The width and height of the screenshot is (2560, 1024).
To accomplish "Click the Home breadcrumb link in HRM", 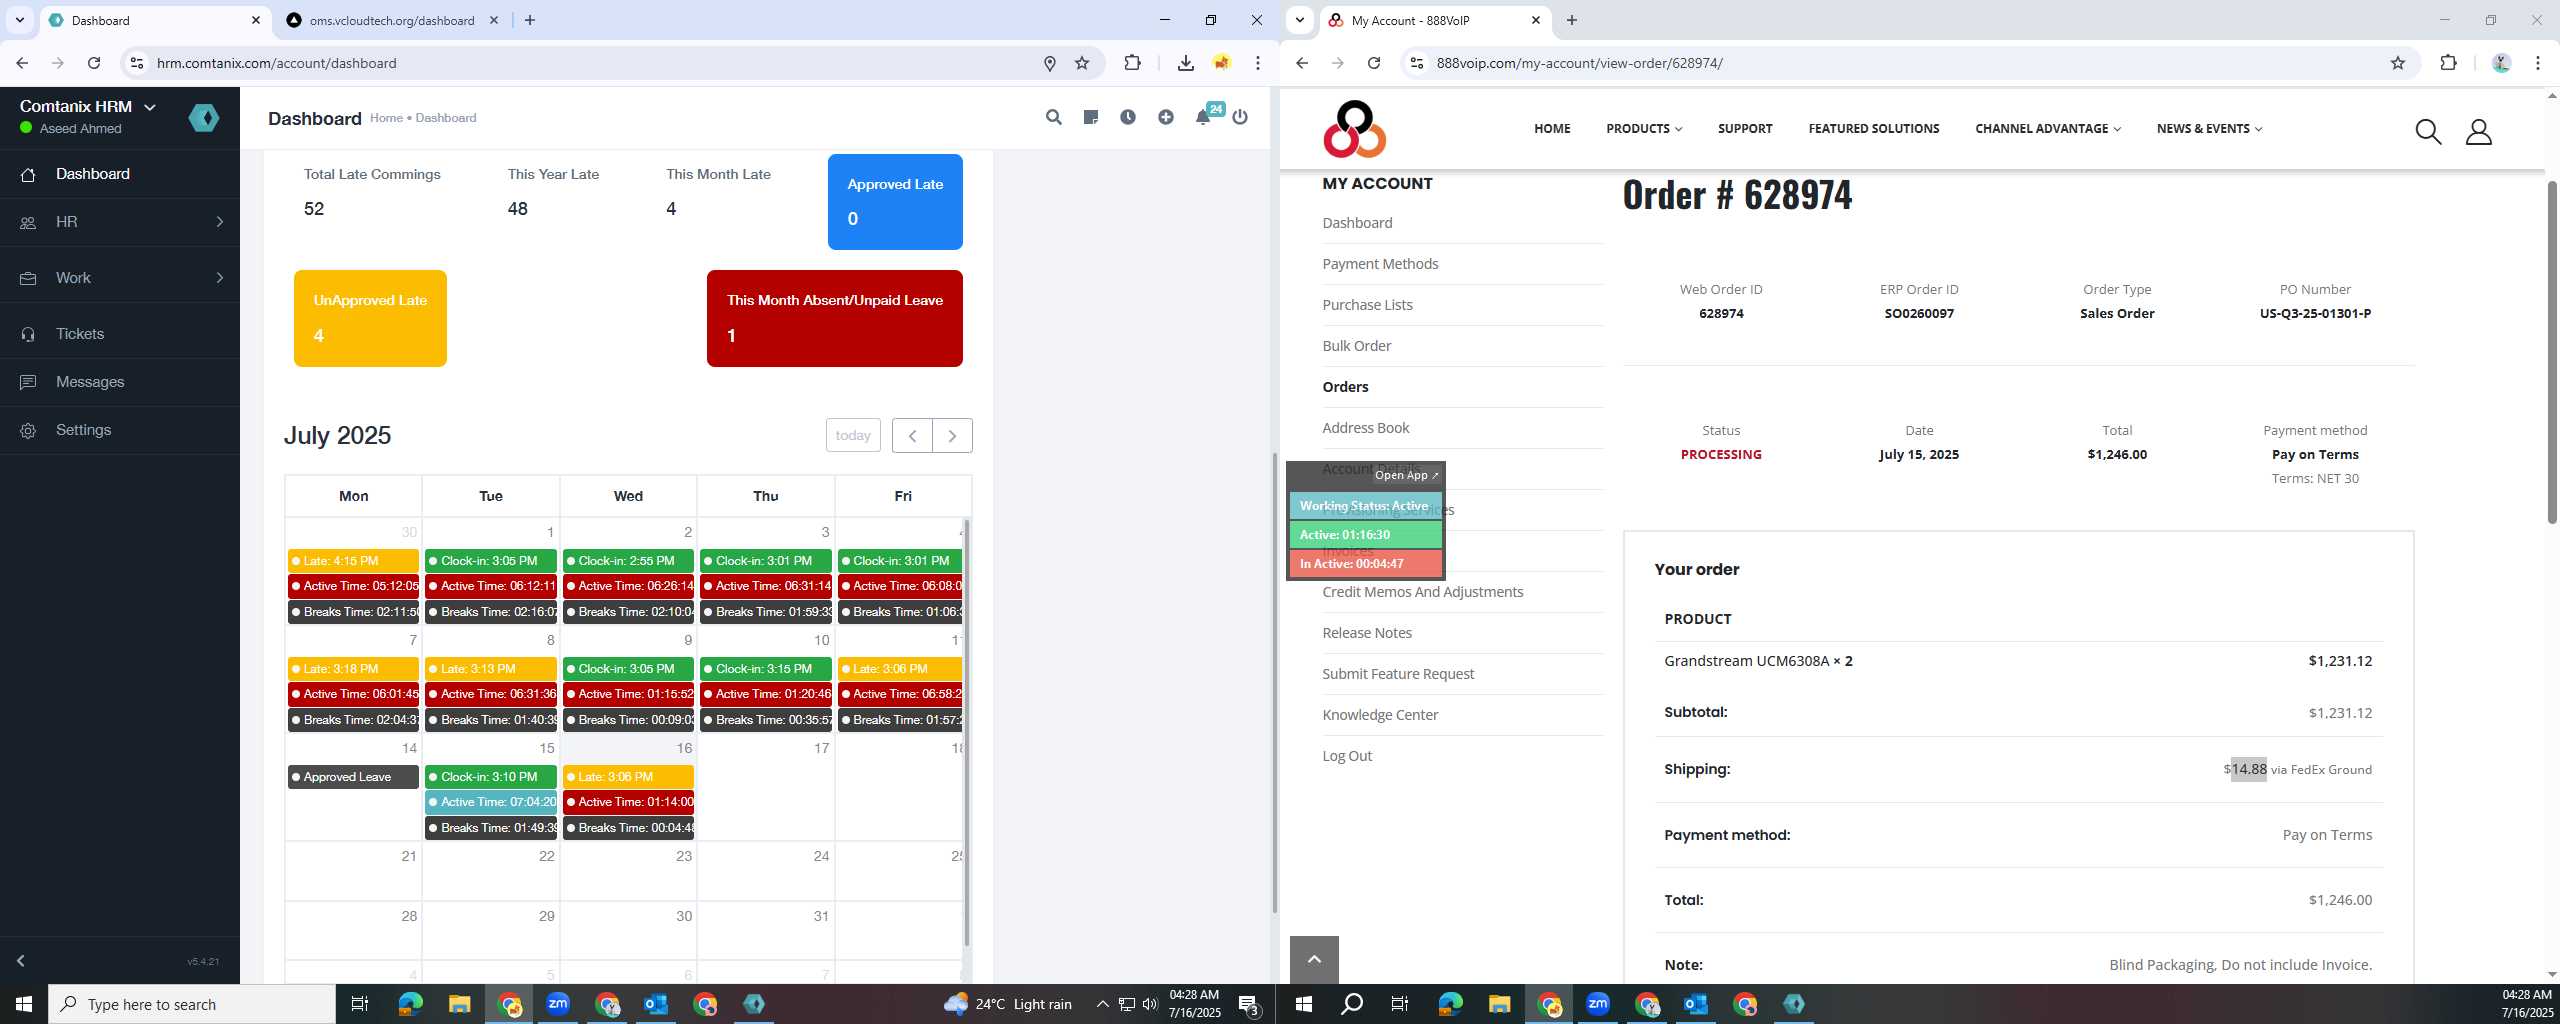I will coord(386,118).
